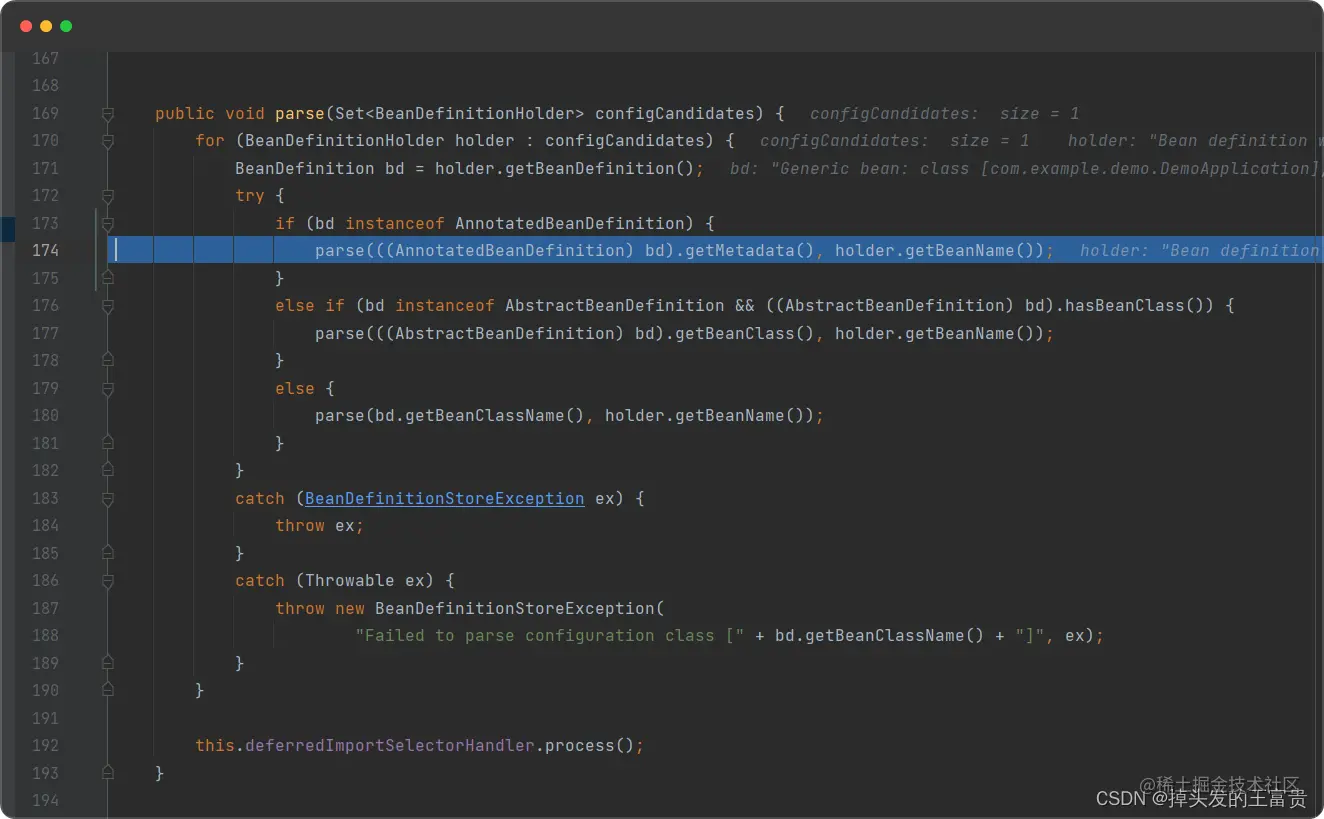Click the fold end marker at line 181
Viewport: 1324px width, 819px height.
pos(108,443)
